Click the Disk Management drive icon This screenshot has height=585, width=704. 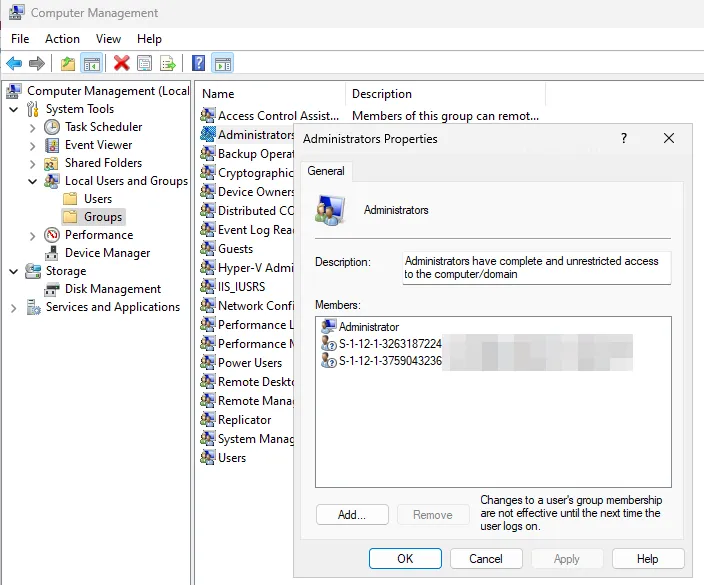pyautogui.click(x=52, y=289)
